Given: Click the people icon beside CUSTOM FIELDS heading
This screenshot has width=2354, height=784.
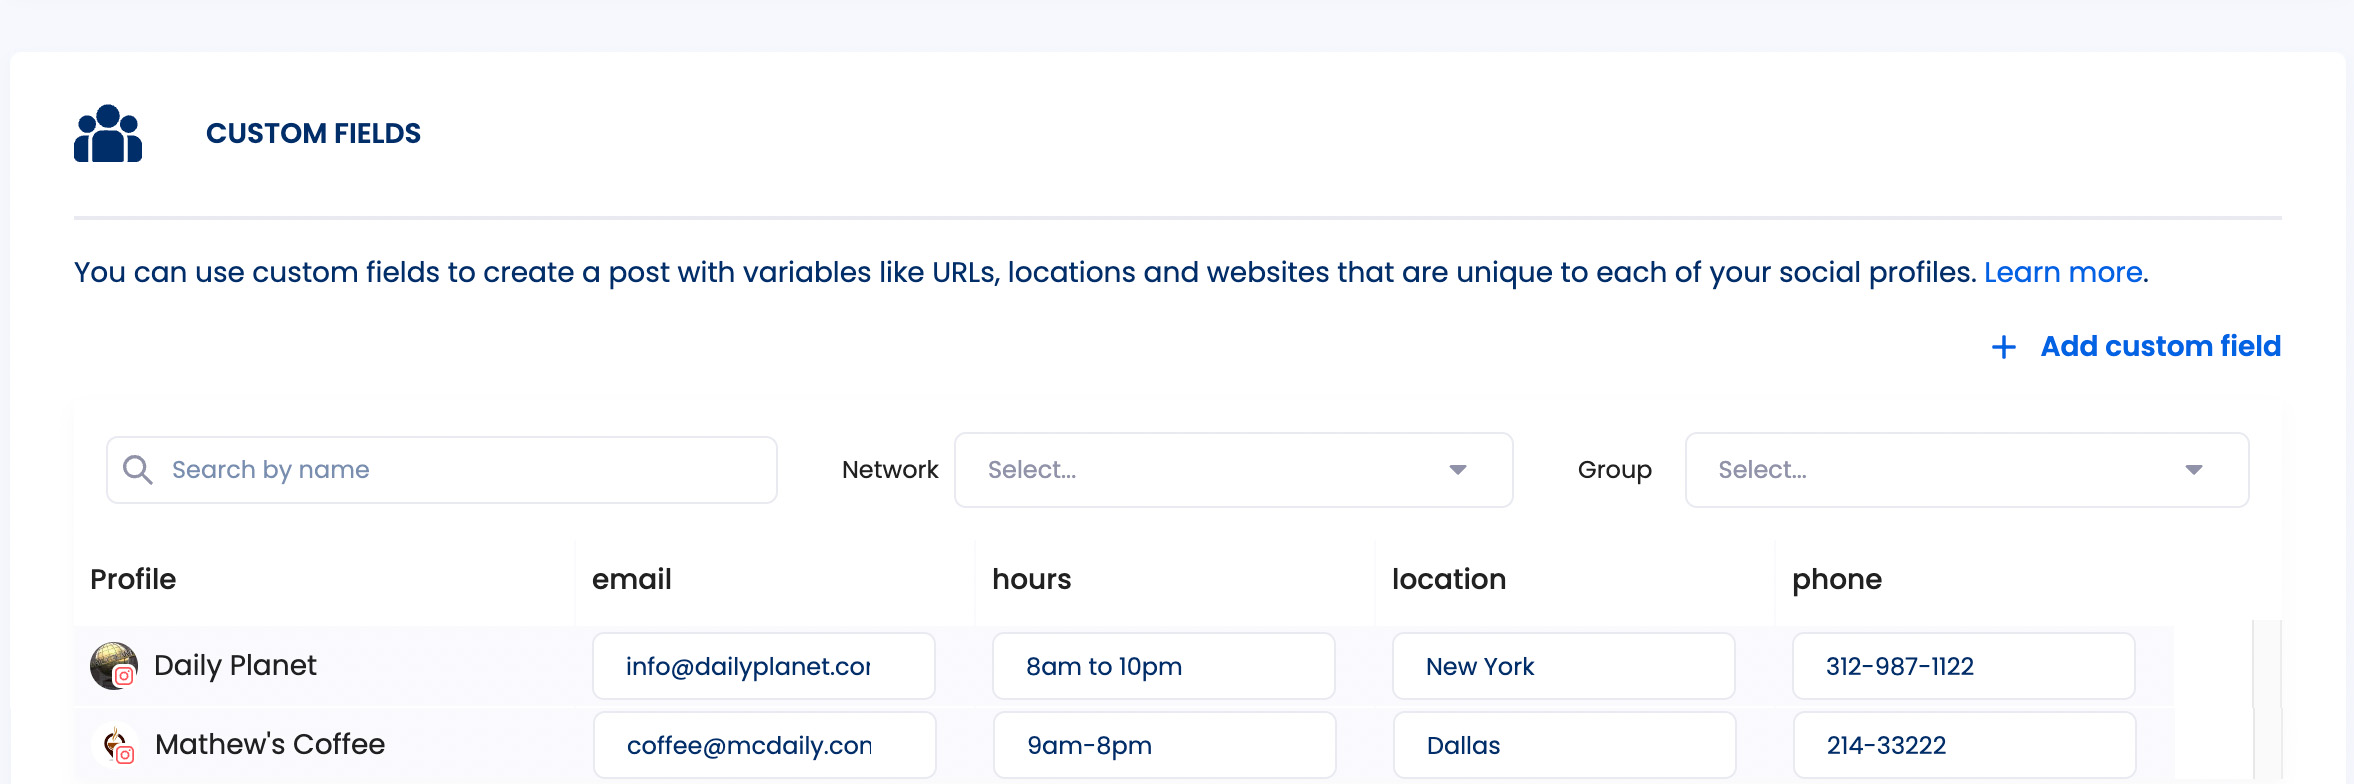Looking at the screenshot, I should (106, 133).
